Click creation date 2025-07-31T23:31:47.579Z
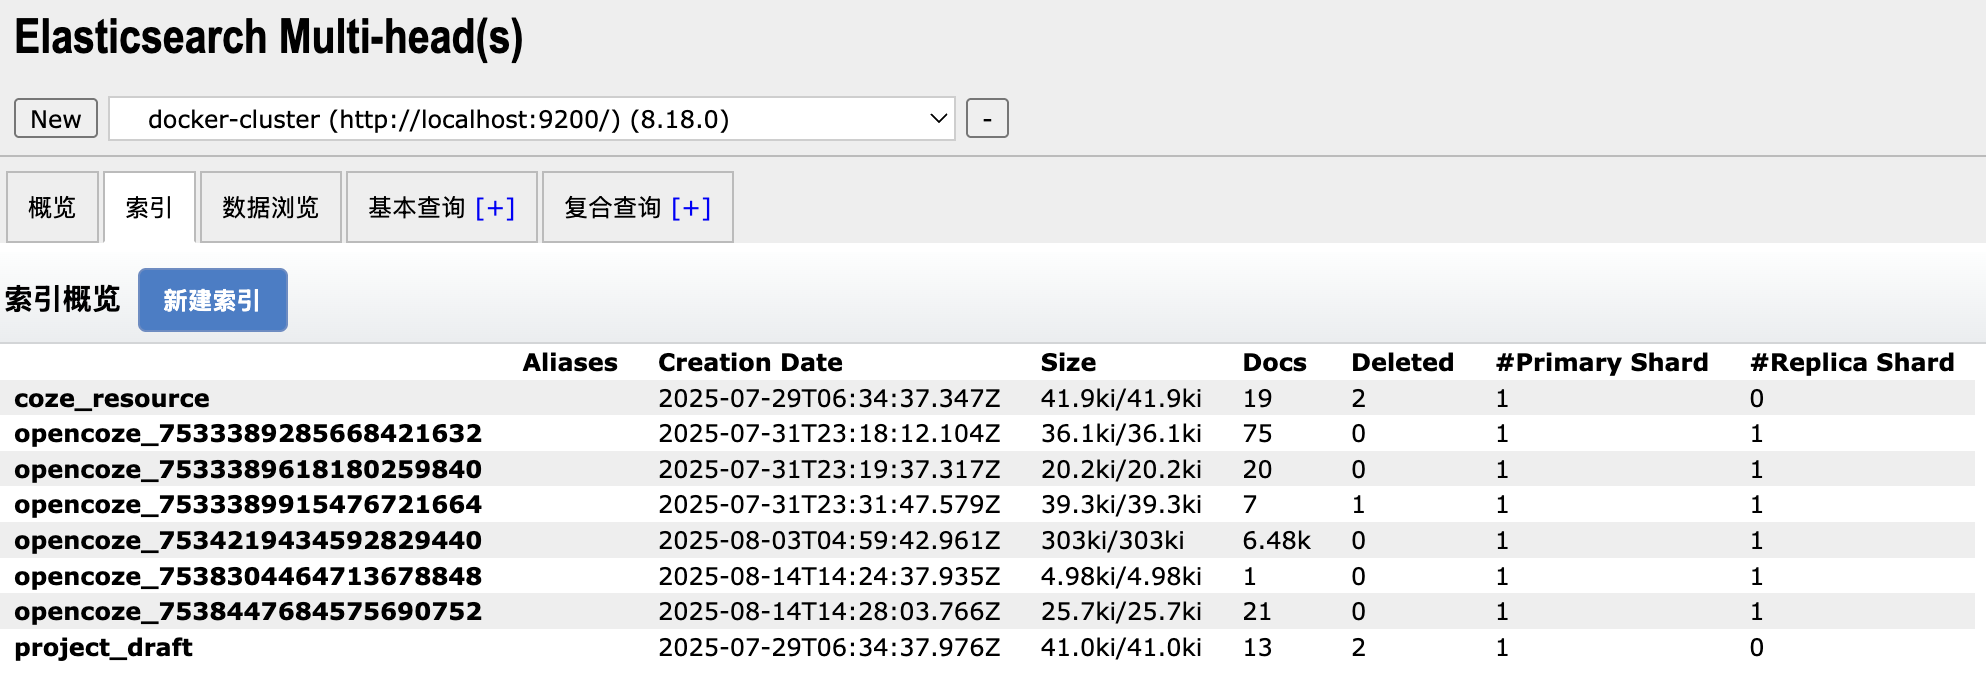The image size is (1986, 690). 829,504
